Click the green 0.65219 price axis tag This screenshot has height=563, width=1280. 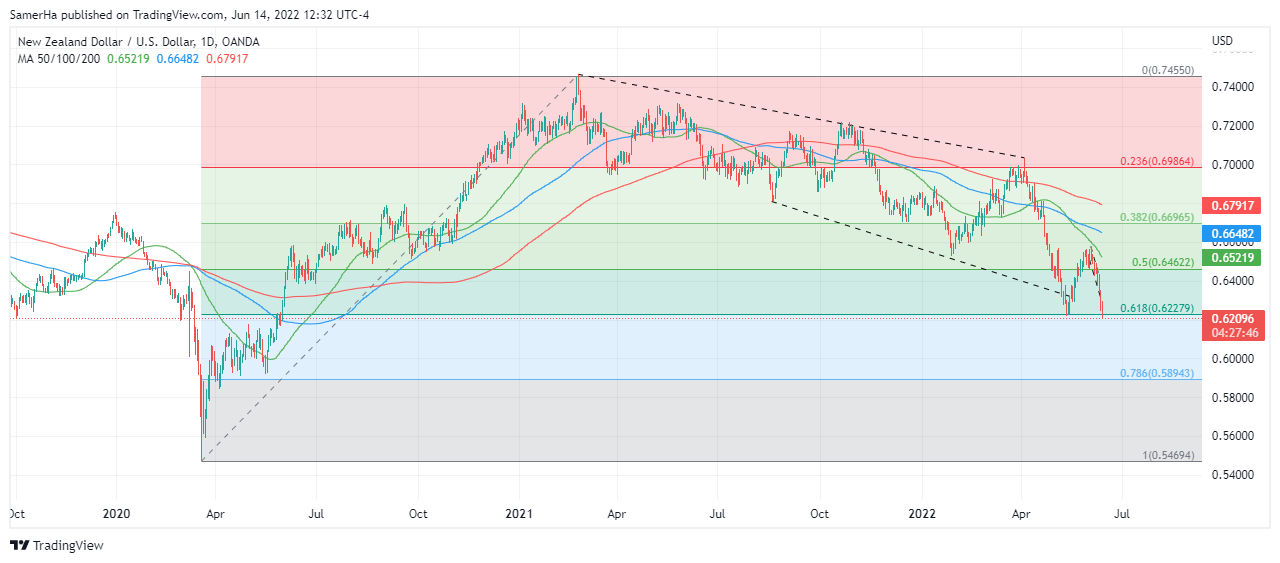tap(1236, 258)
